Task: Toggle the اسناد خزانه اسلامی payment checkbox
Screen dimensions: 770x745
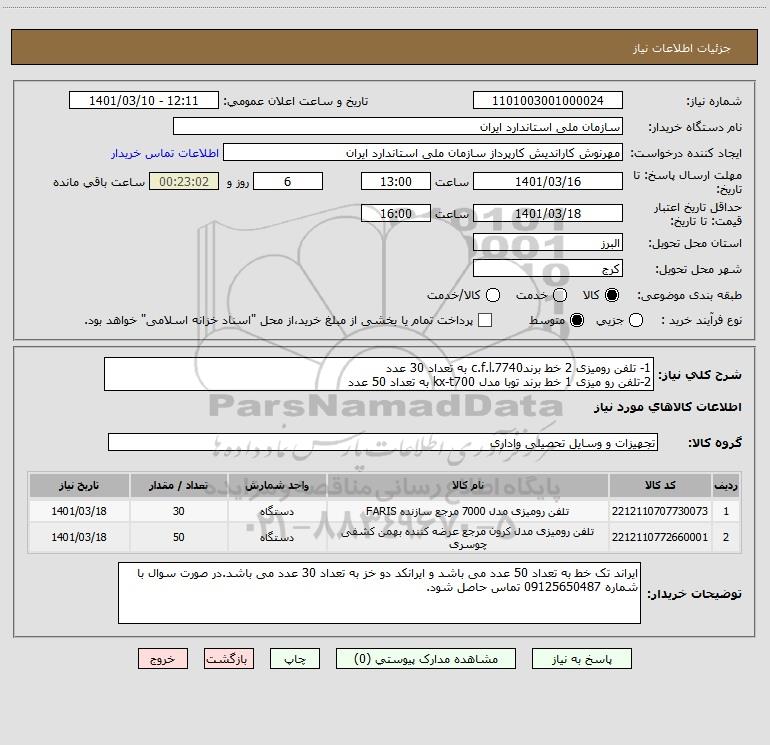Action: (485, 320)
